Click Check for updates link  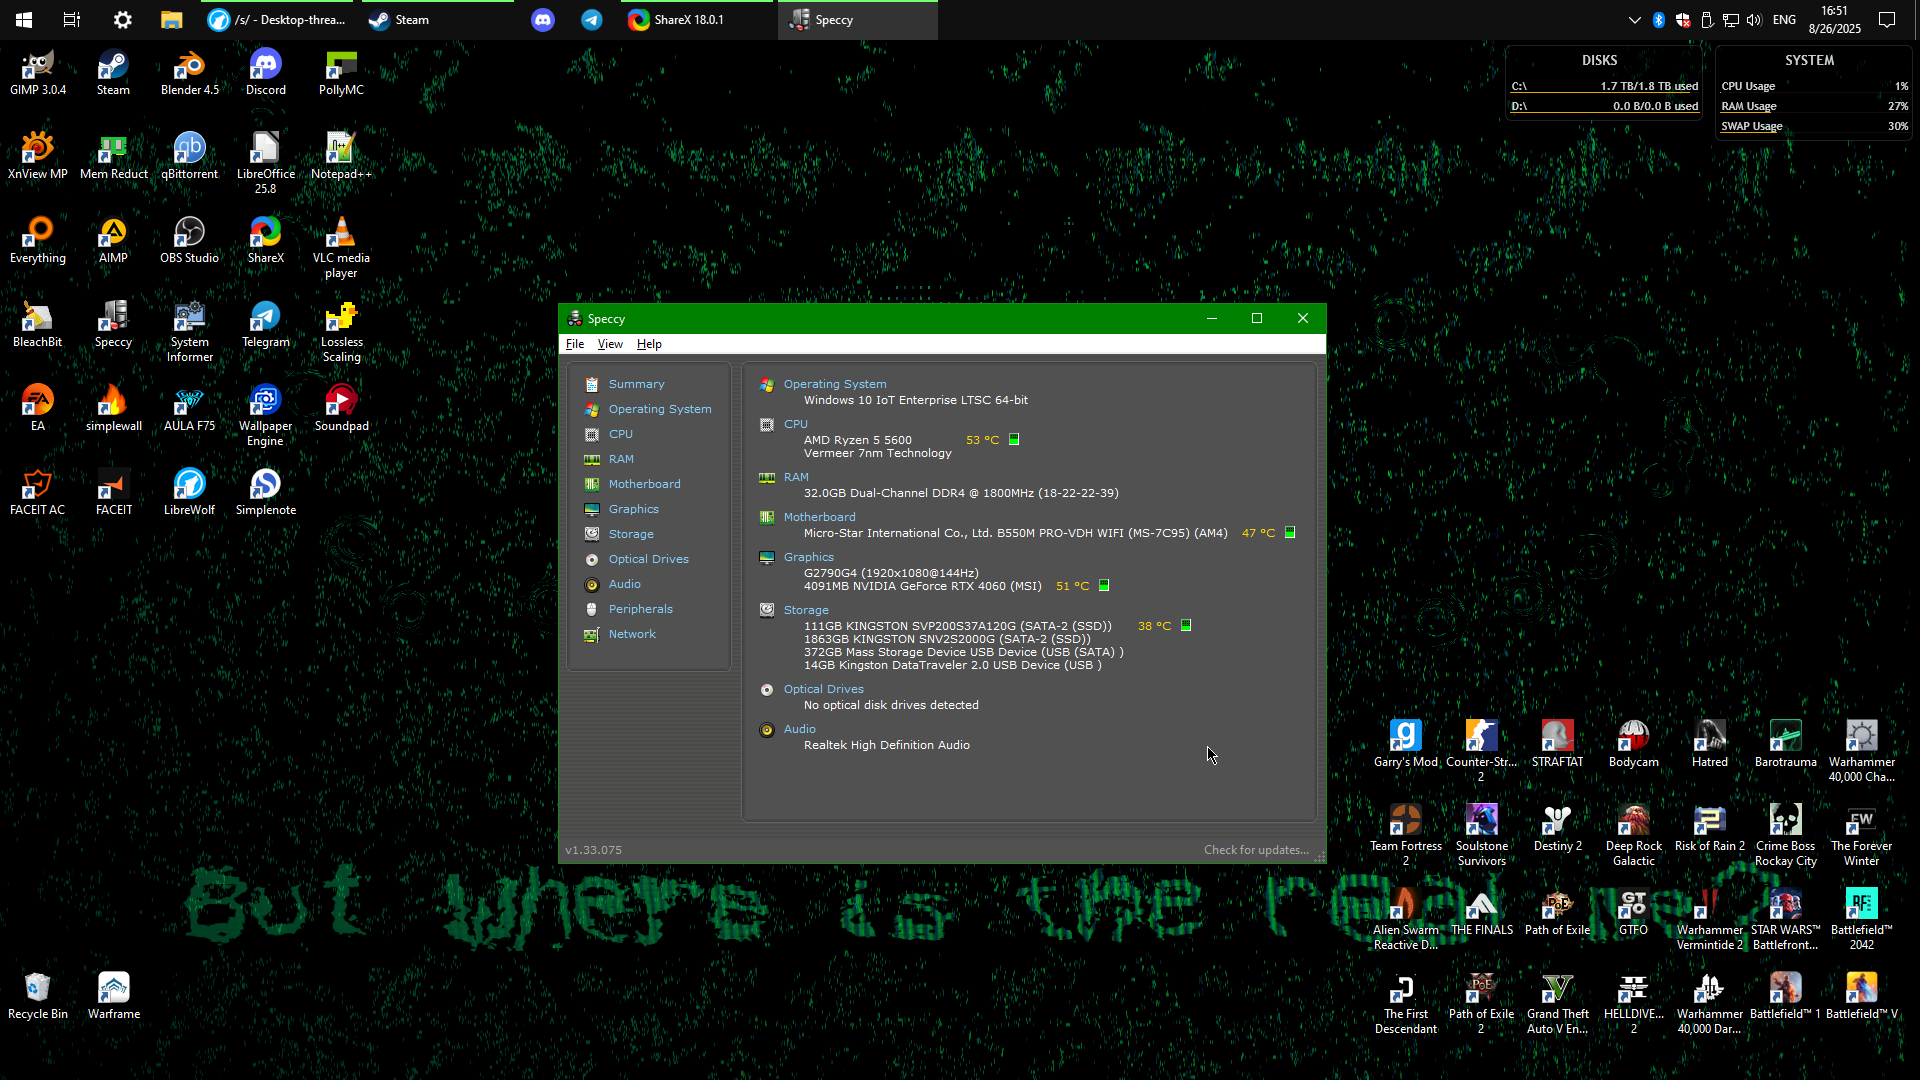click(1256, 850)
